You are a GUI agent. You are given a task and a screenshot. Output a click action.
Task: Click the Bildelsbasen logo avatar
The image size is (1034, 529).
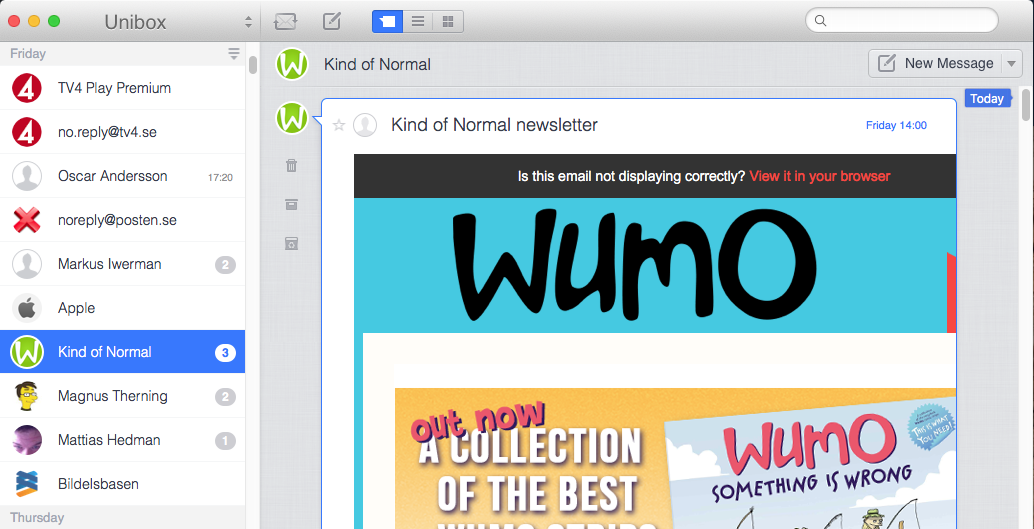coord(27,483)
